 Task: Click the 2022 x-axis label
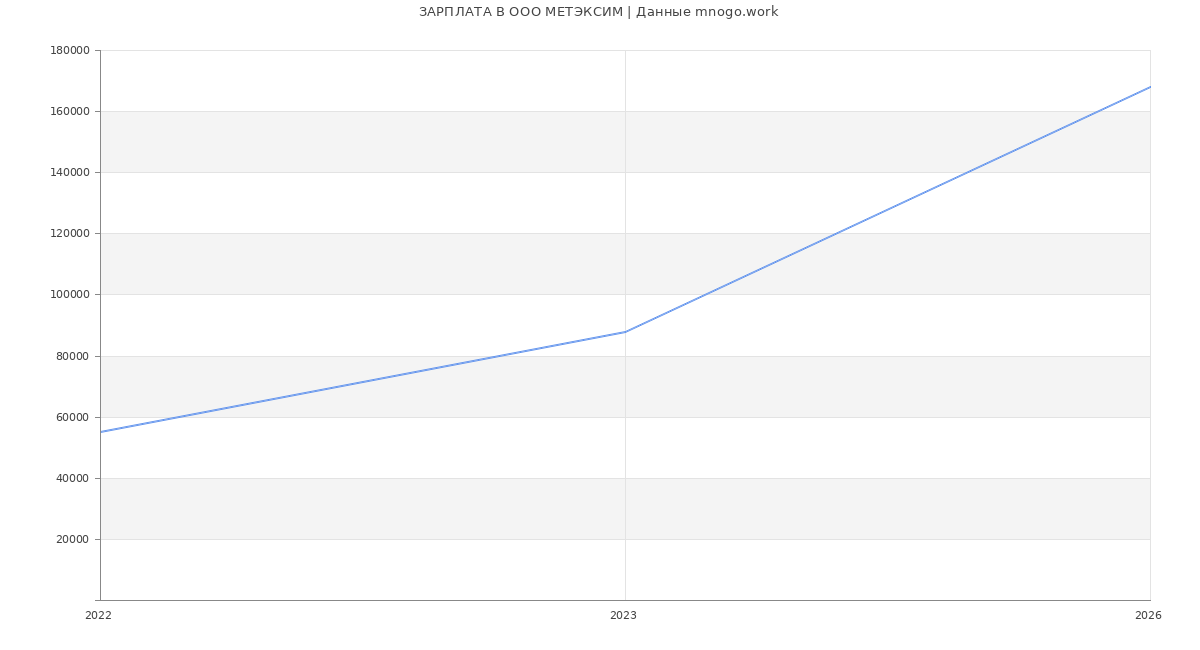(x=98, y=616)
